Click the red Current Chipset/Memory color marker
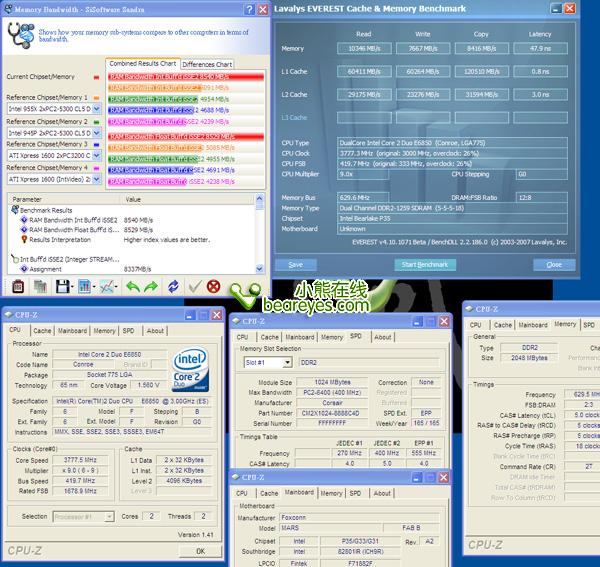The image size is (600, 567). tap(96, 78)
